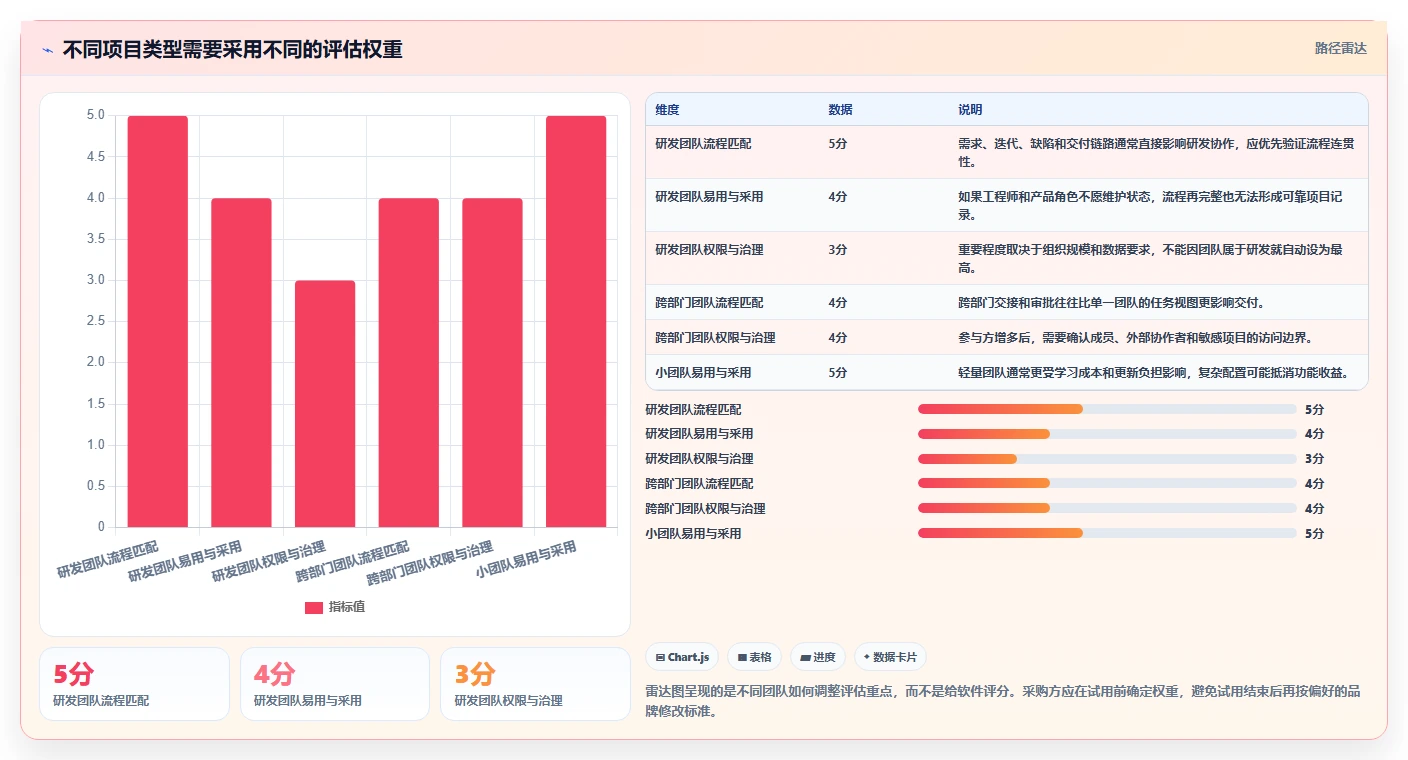Click the 研发团队流程匹配 label in the progress list
This screenshot has width=1408, height=760.
pyautogui.click(x=694, y=410)
